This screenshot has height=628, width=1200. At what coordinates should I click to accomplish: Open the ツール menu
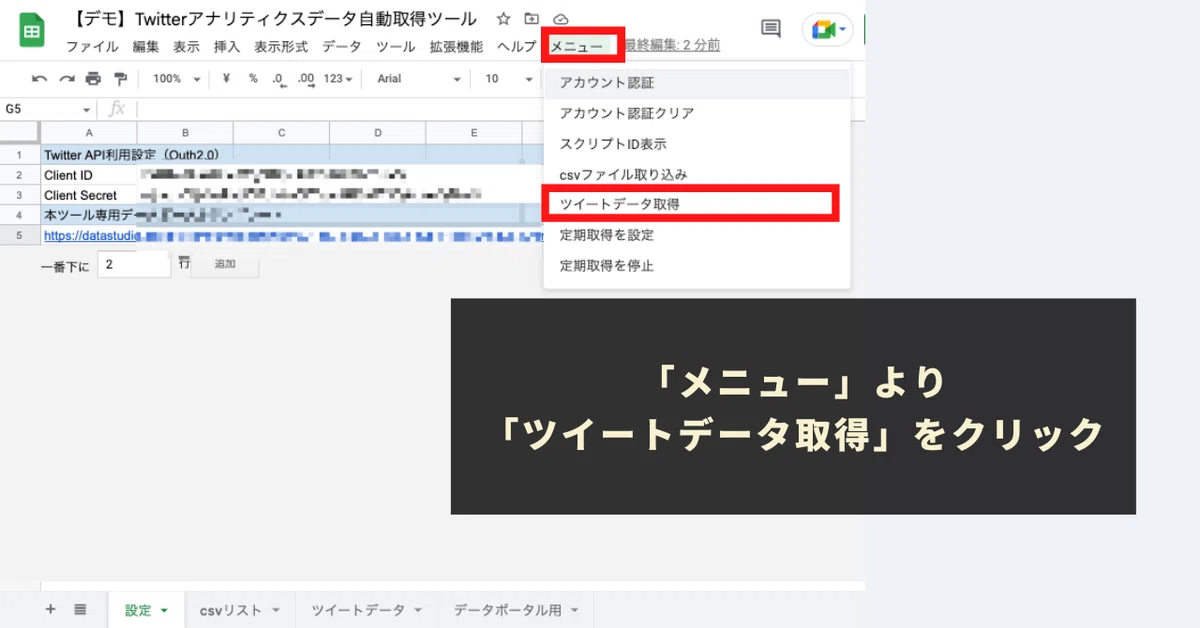click(396, 46)
